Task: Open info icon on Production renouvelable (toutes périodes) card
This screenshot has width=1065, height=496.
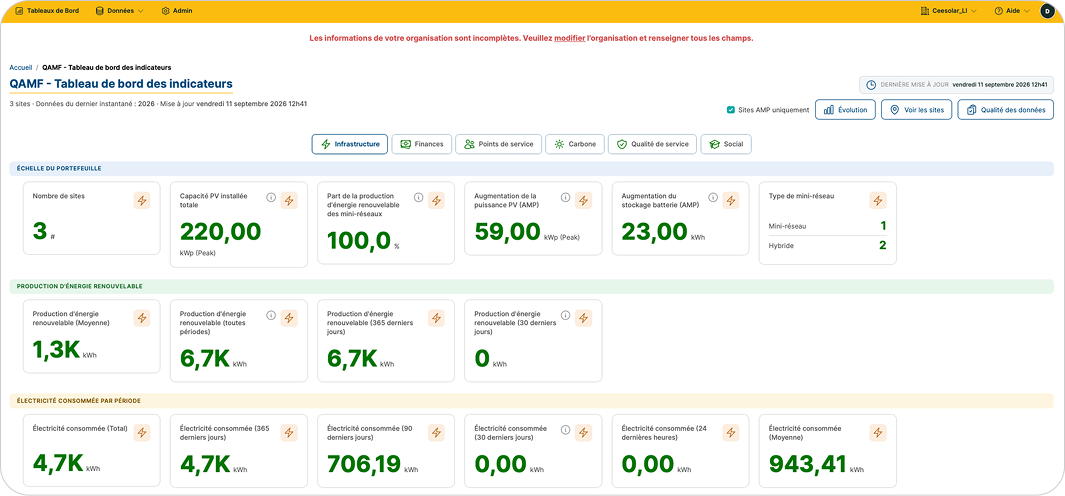Action: 271,315
